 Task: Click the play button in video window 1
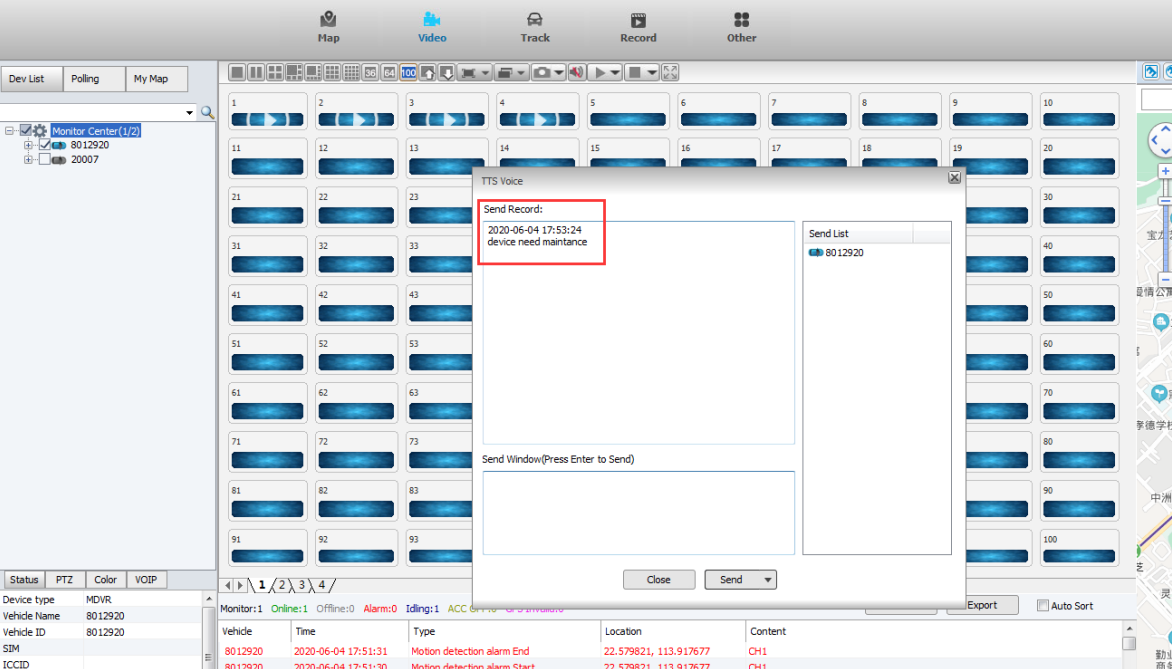click(268, 120)
